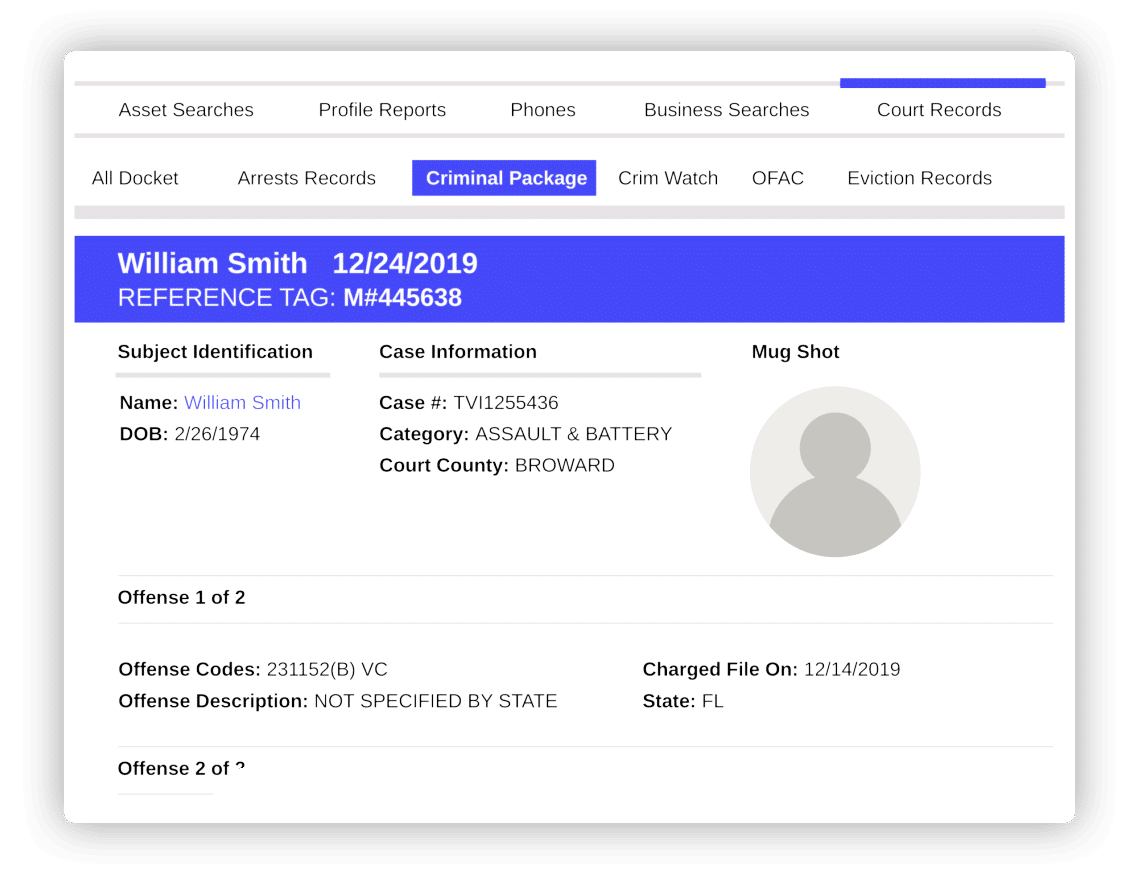Screen dimensions: 1142x876
Task: Select the Phones tab
Action: point(543,110)
